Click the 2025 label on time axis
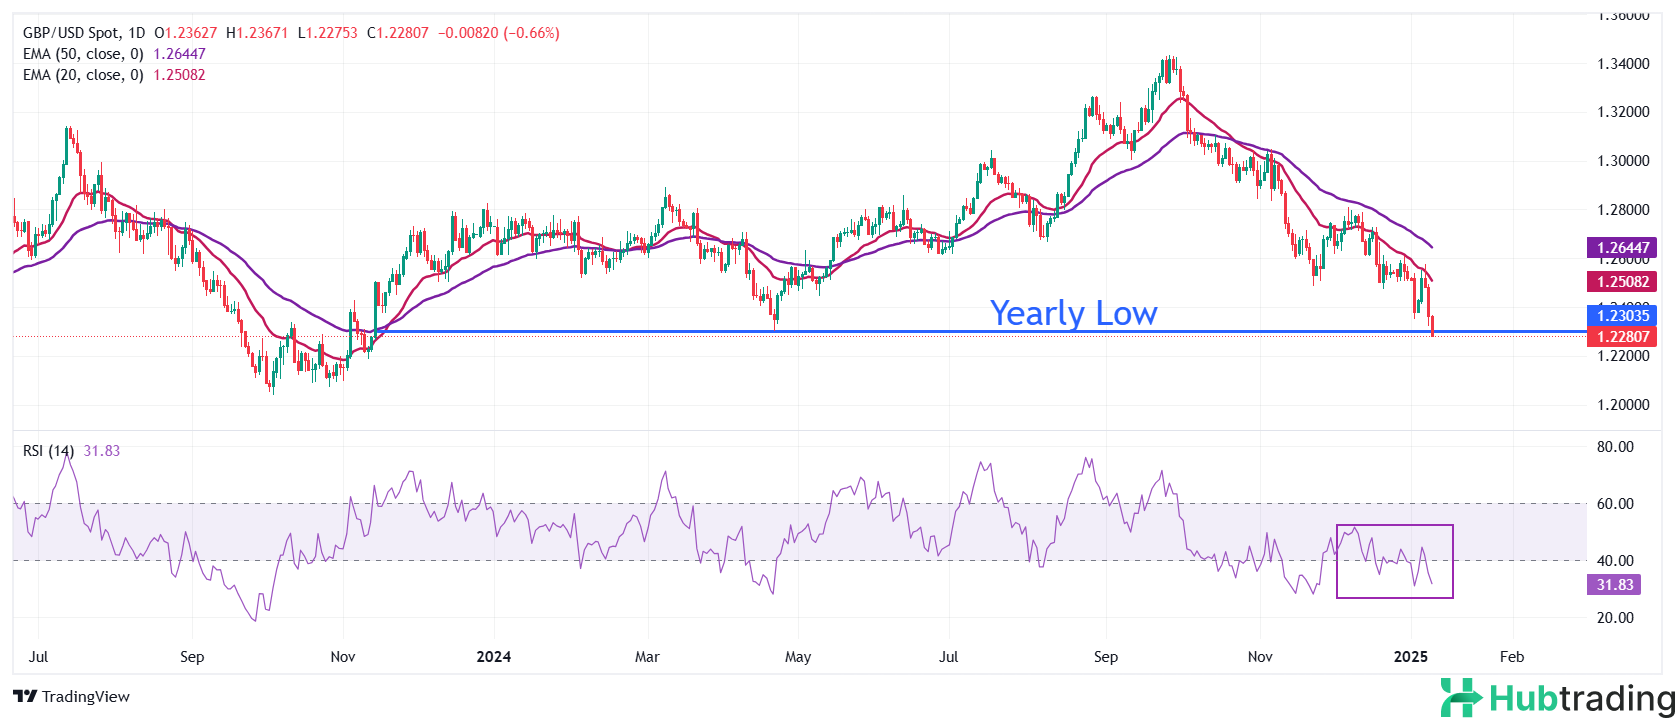Viewport: 1675px width, 718px height. tap(1410, 657)
